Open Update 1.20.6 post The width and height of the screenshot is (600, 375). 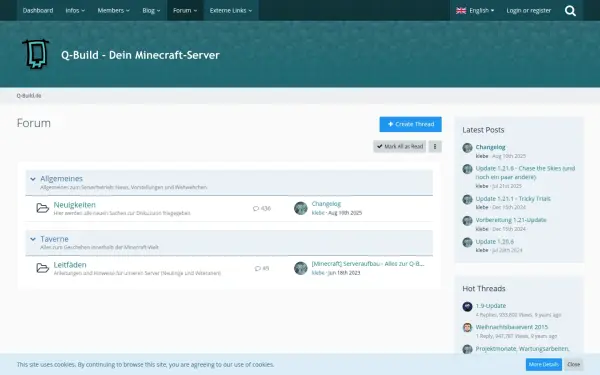tap(494, 241)
